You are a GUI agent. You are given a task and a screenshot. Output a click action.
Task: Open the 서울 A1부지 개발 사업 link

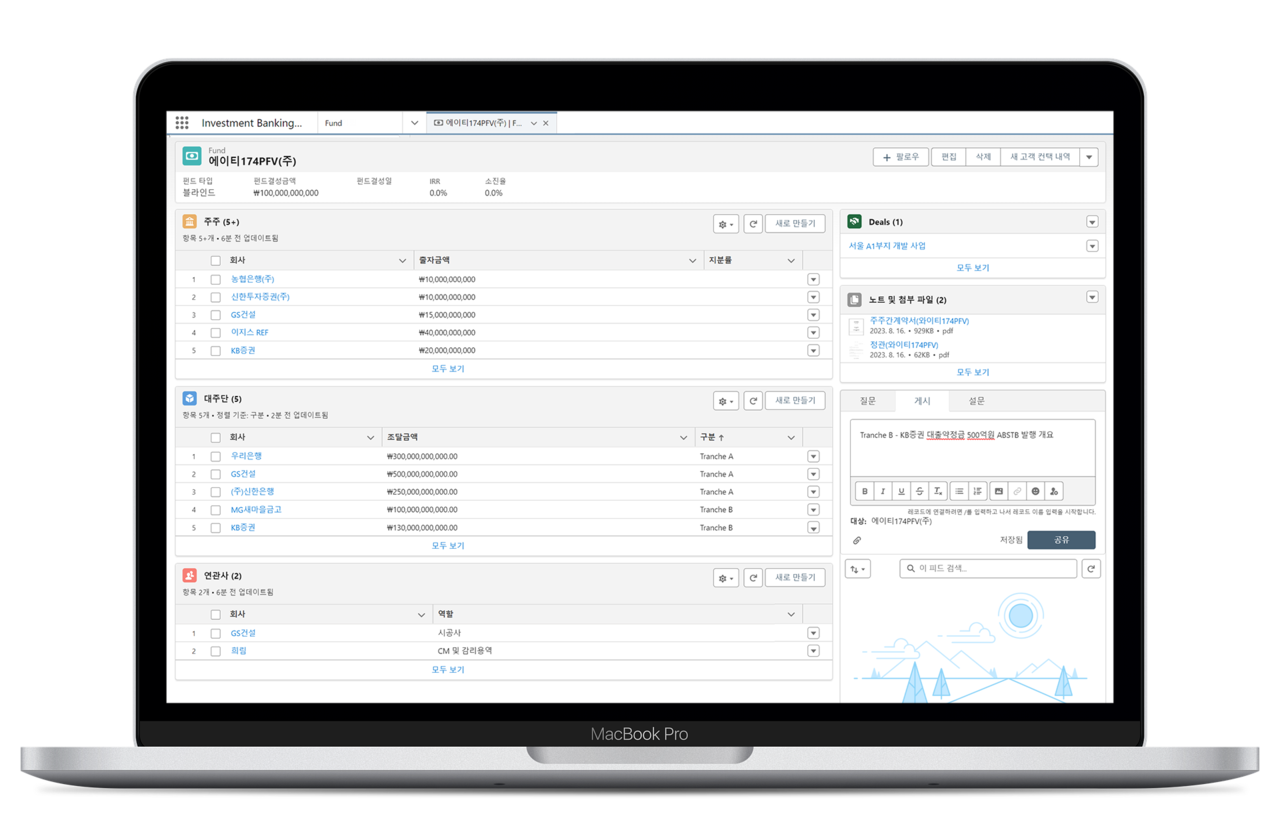pyautogui.click(x=887, y=246)
